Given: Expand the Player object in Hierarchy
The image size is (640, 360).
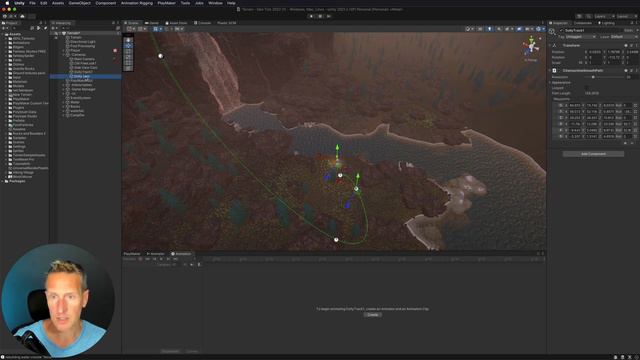Looking at the screenshot, I should [64, 50].
